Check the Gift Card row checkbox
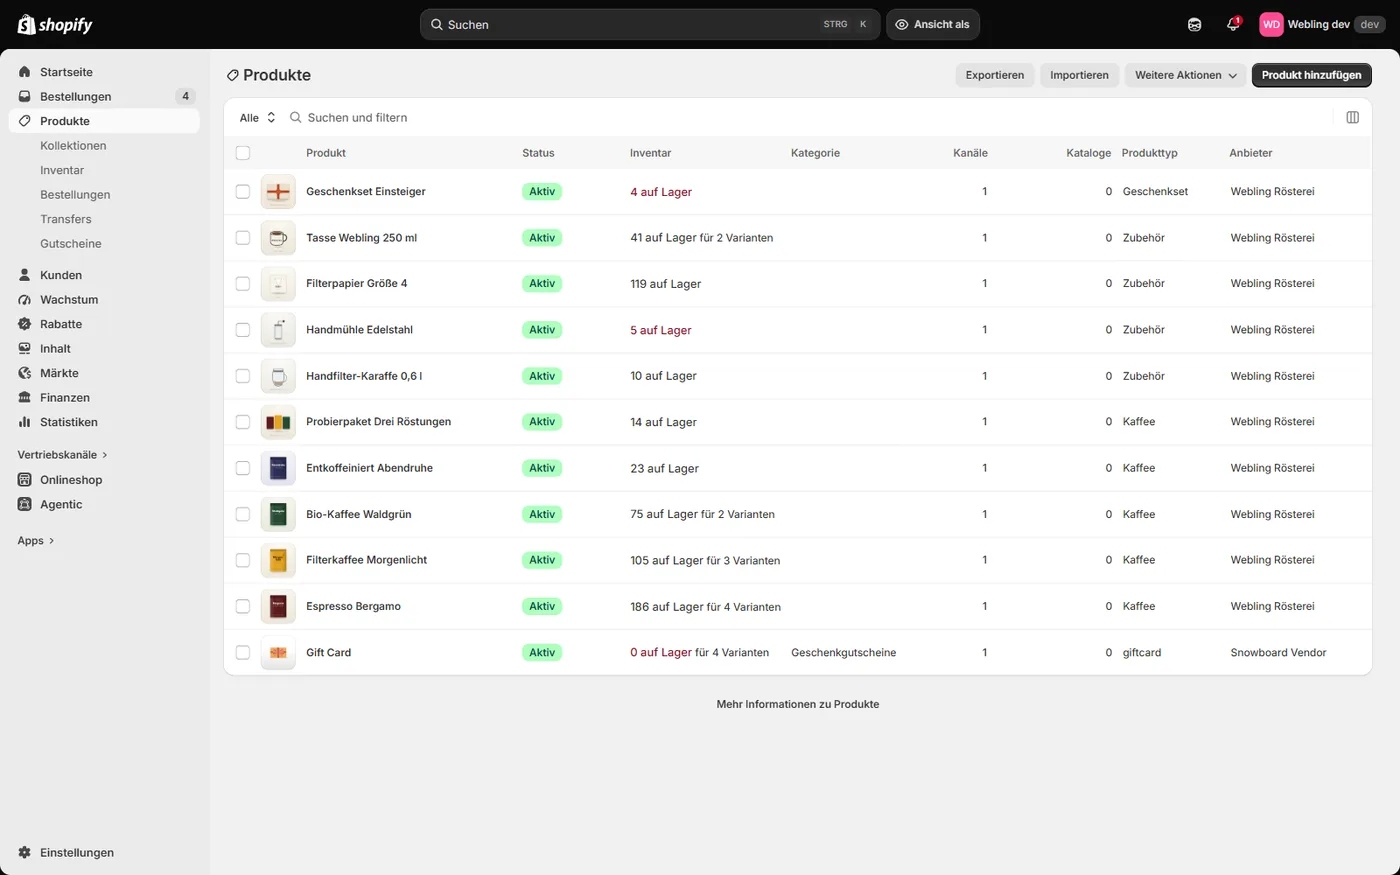Viewport: 1400px width, 875px height. (x=243, y=652)
